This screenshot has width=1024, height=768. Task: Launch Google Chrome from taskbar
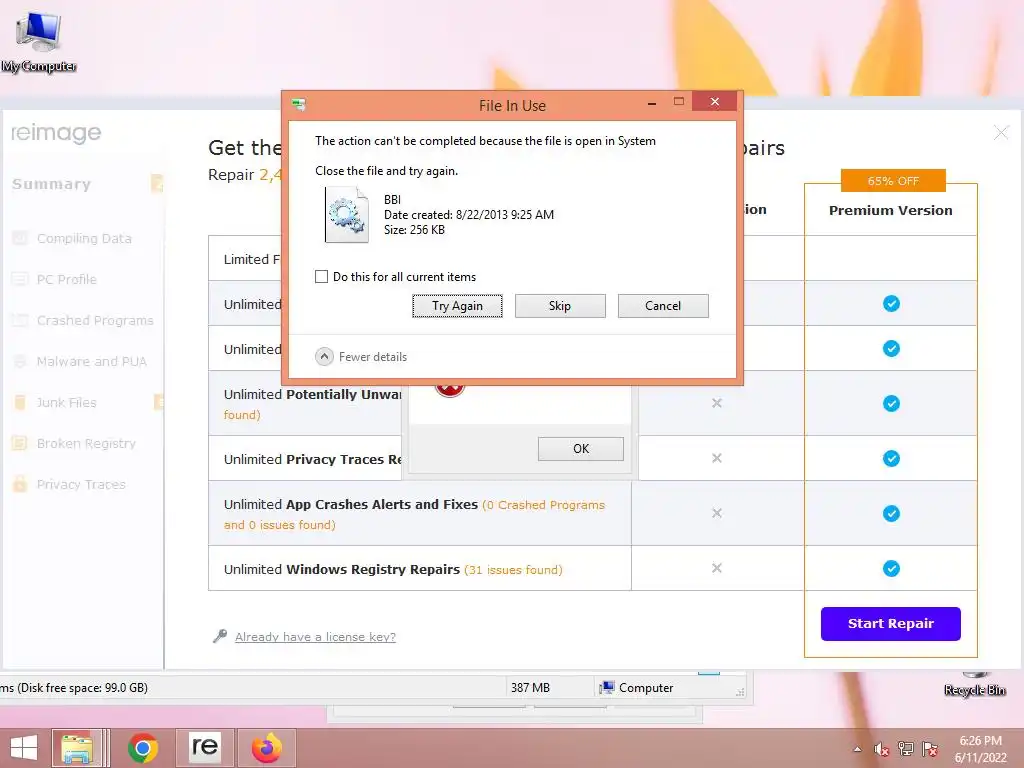pos(142,748)
